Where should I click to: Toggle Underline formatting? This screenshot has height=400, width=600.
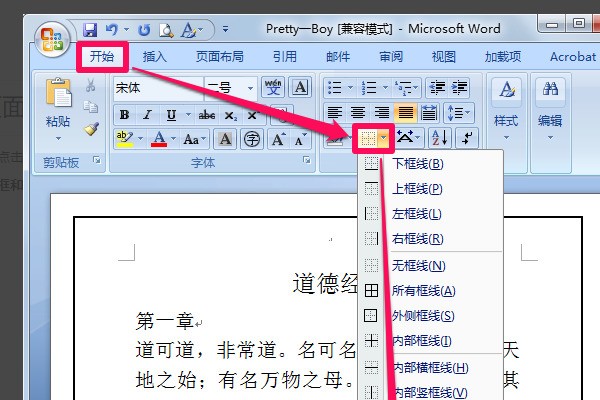(x=171, y=115)
